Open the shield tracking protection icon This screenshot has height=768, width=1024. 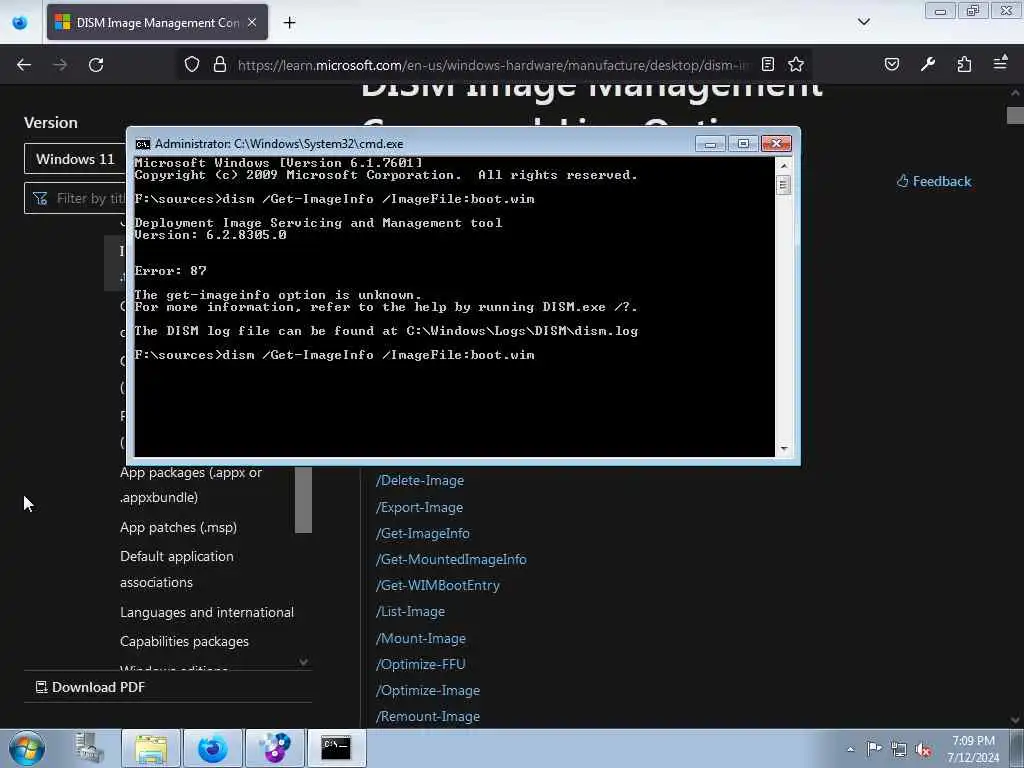pos(191,64)
